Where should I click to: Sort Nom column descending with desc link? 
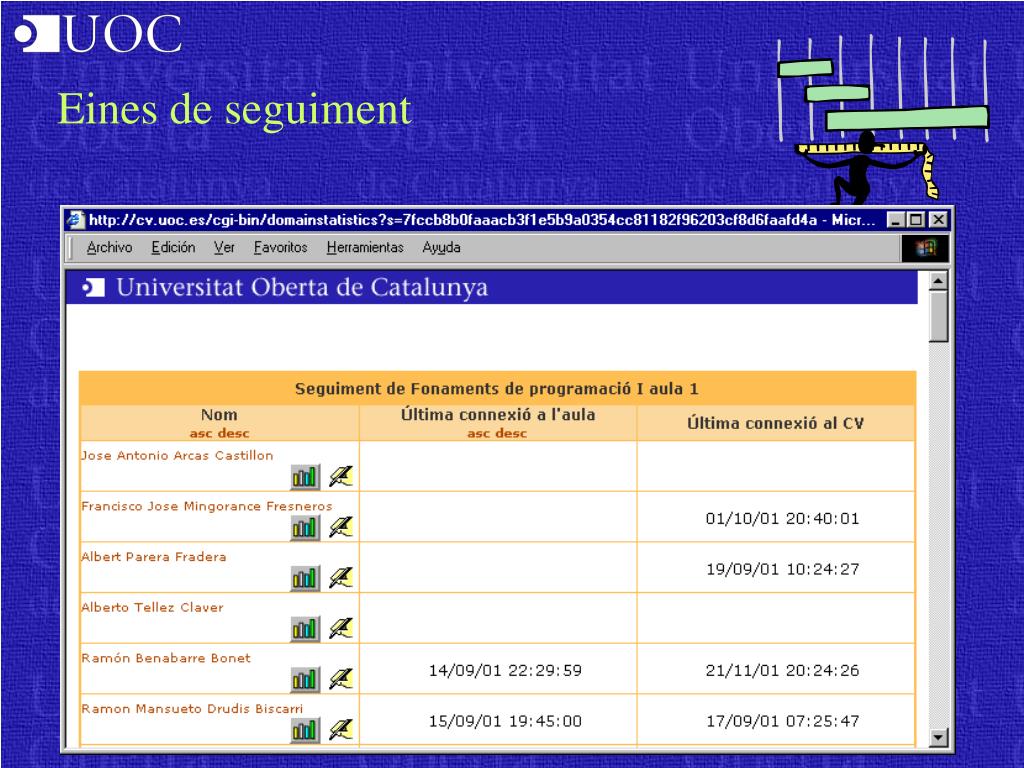click(x=234, y=433)
